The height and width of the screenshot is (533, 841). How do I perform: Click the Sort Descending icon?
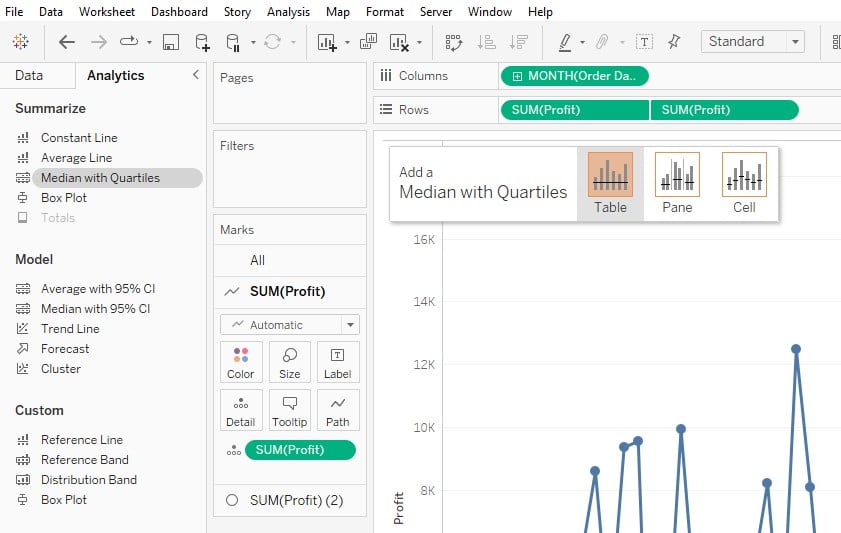click(519, 42)
